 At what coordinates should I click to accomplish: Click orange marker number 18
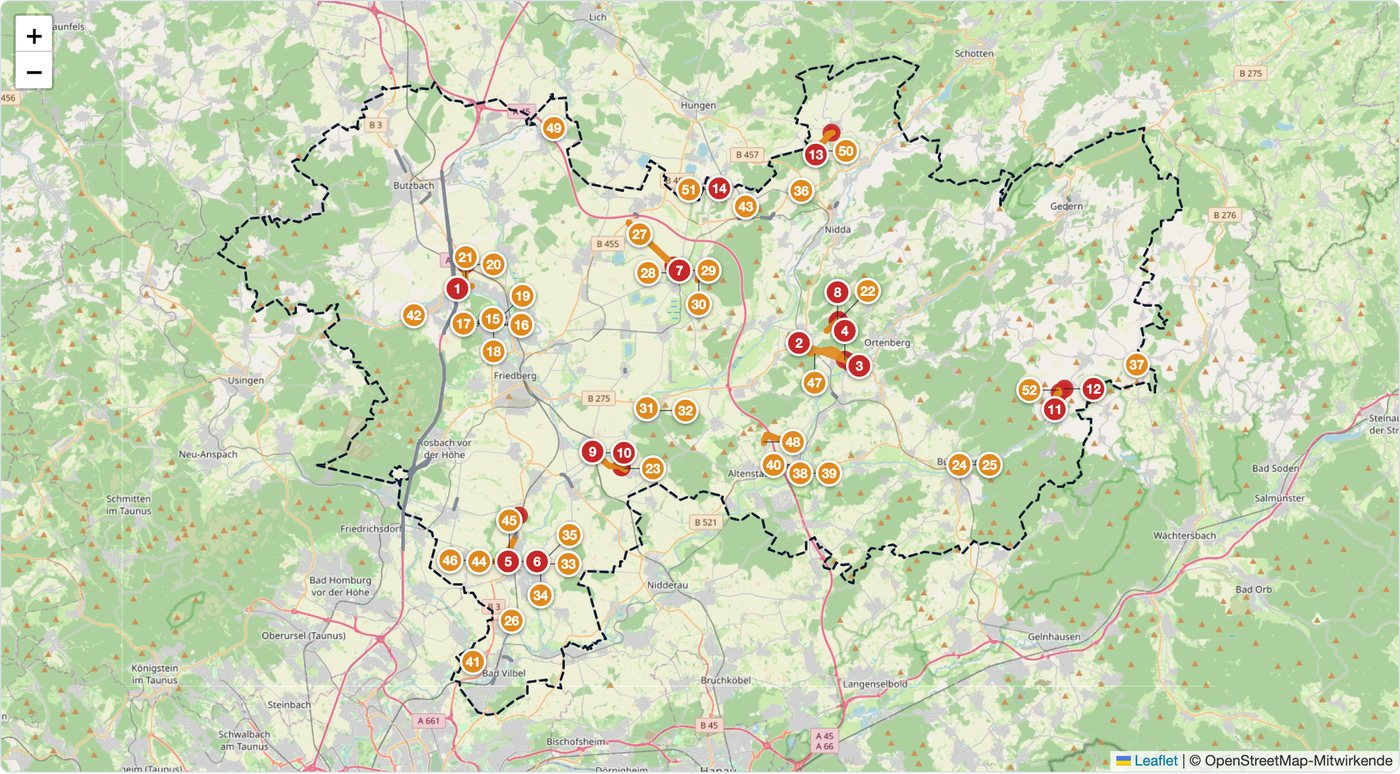(x=493, y=351)
